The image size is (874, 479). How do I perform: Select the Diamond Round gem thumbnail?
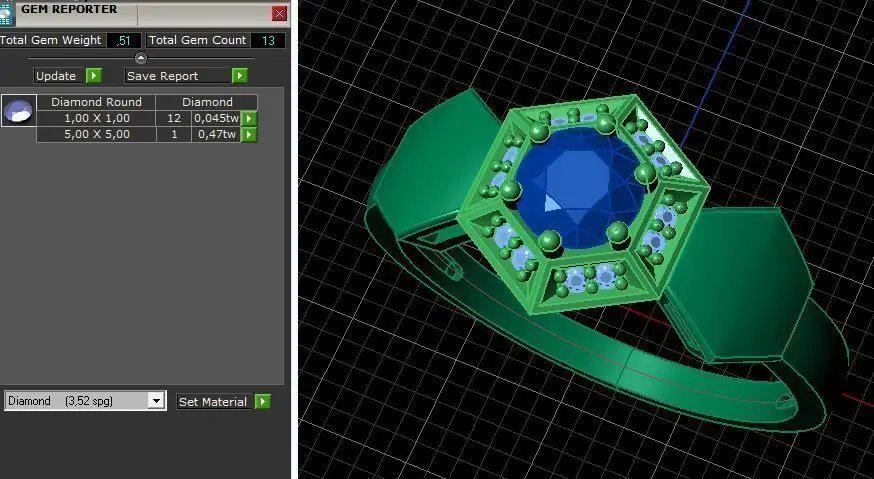coord(18,110)
